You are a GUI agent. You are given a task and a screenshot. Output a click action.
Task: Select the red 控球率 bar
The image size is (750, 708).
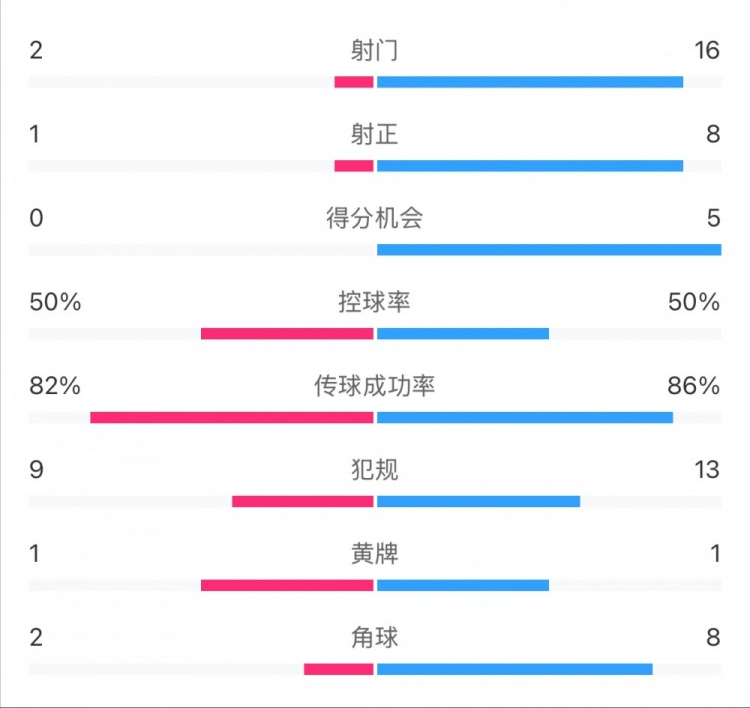[x=287, y=333]
